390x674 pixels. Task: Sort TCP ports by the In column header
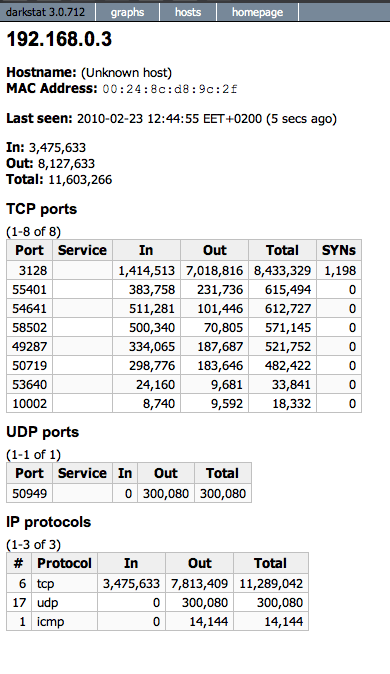pos(146,250)
